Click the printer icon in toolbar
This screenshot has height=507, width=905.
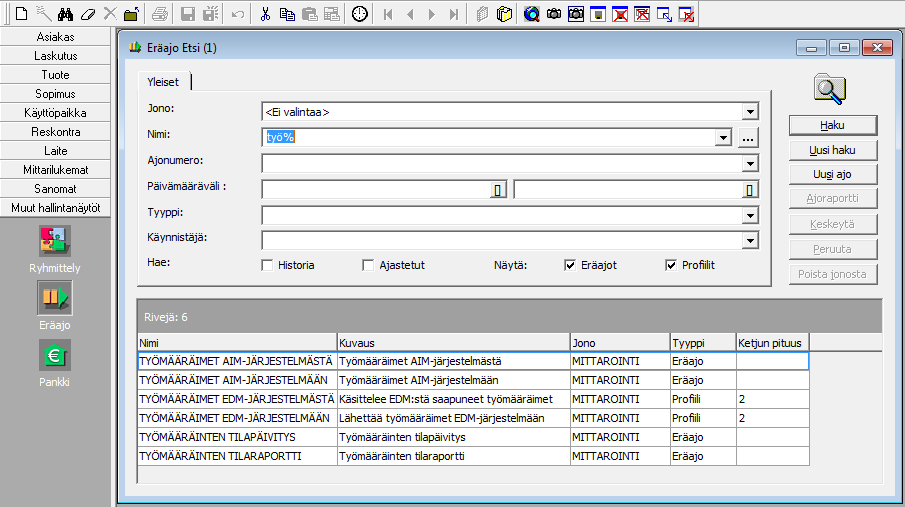[x=160, y=14]
